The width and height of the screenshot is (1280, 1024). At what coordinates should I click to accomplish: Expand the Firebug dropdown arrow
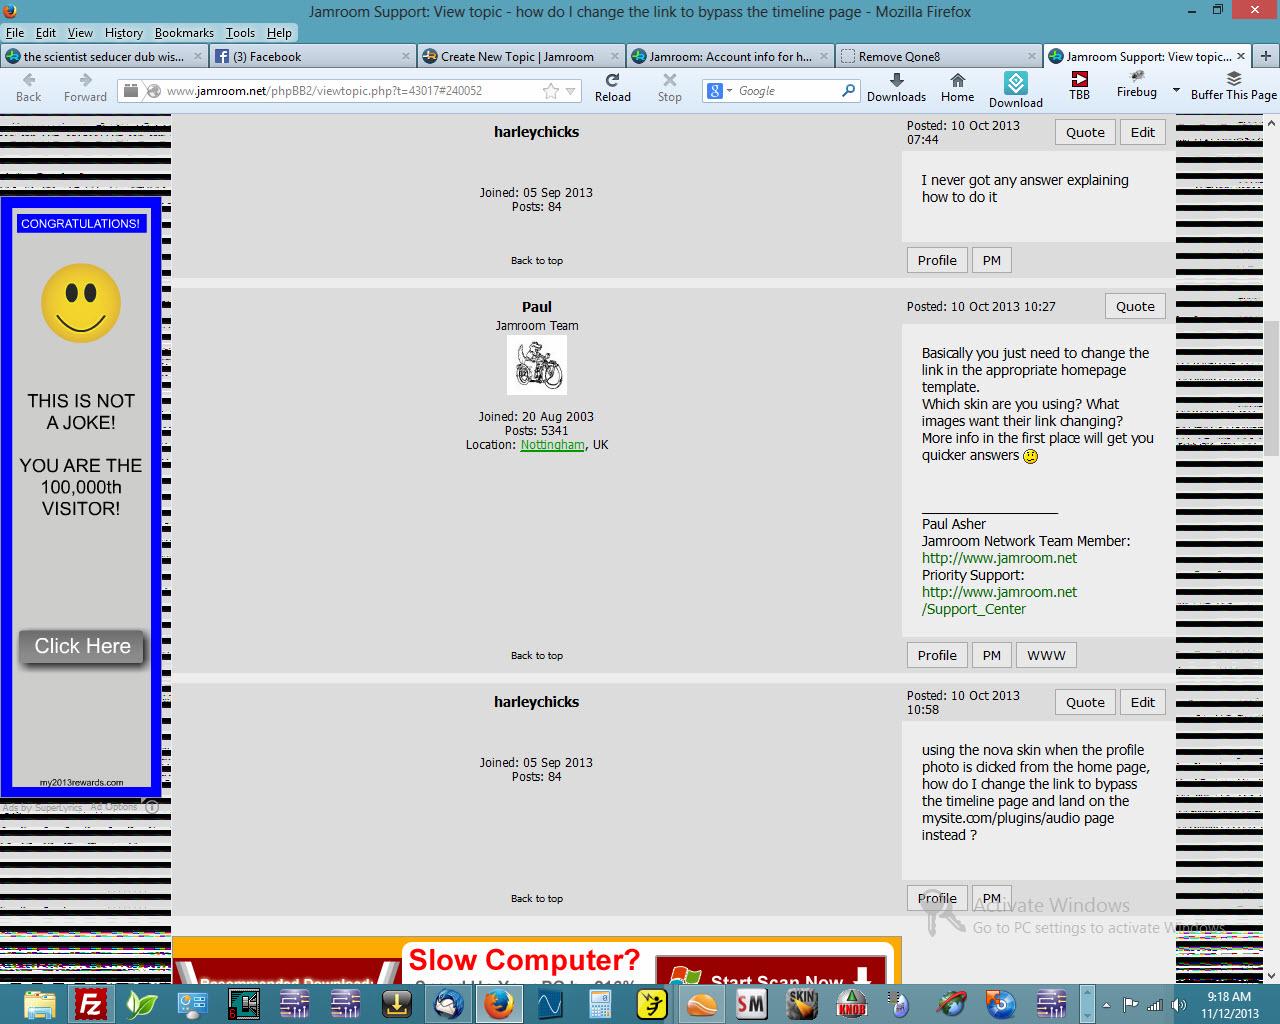1176,90
